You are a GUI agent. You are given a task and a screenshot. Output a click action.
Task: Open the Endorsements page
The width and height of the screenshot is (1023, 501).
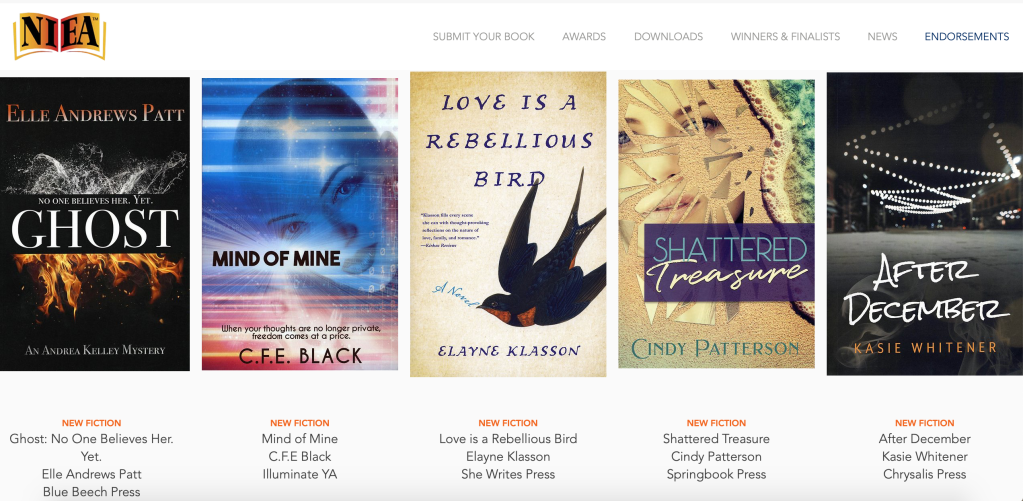point(966,37)
